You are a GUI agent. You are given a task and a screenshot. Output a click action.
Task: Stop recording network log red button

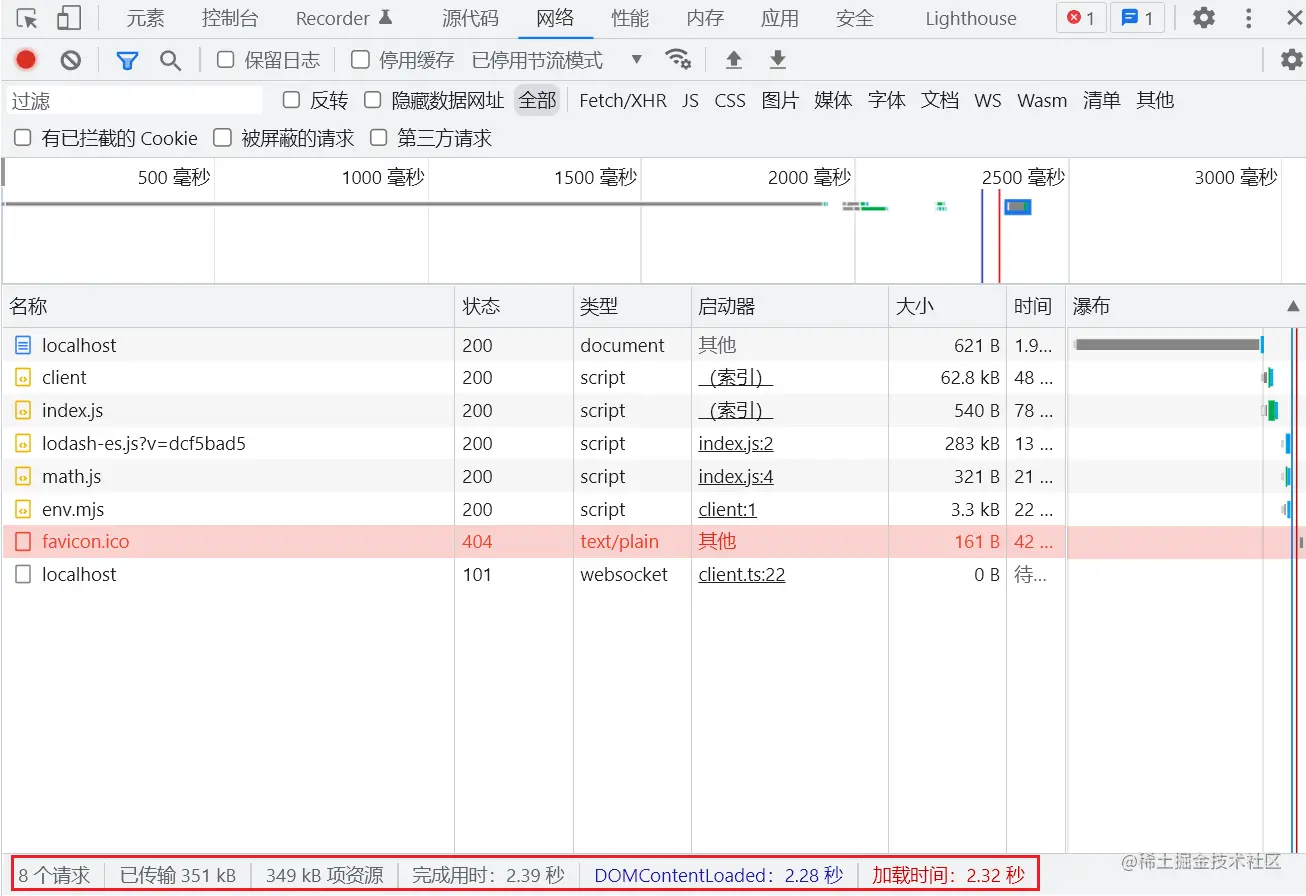[x=26, y=60]
